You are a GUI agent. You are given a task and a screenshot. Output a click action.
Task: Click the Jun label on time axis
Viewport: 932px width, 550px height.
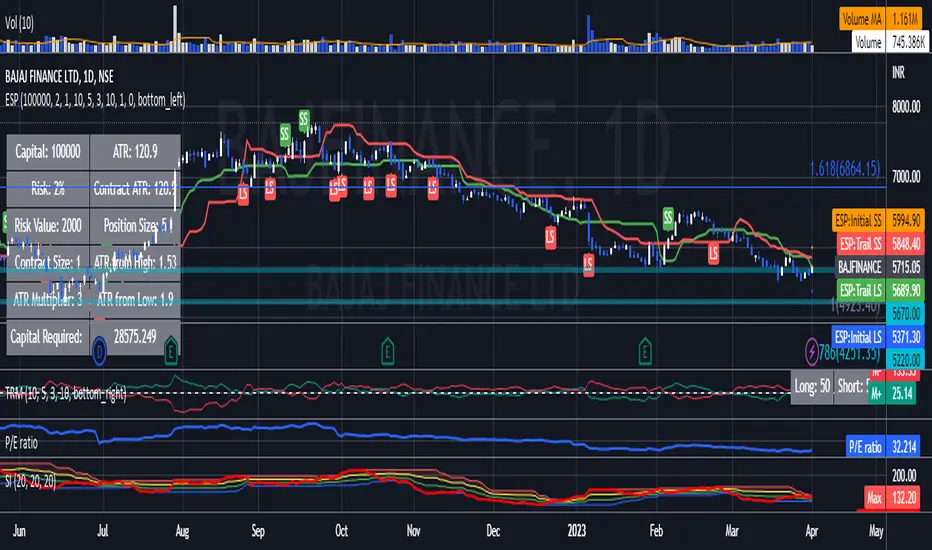pyautogui.click(x=19, y=530)
